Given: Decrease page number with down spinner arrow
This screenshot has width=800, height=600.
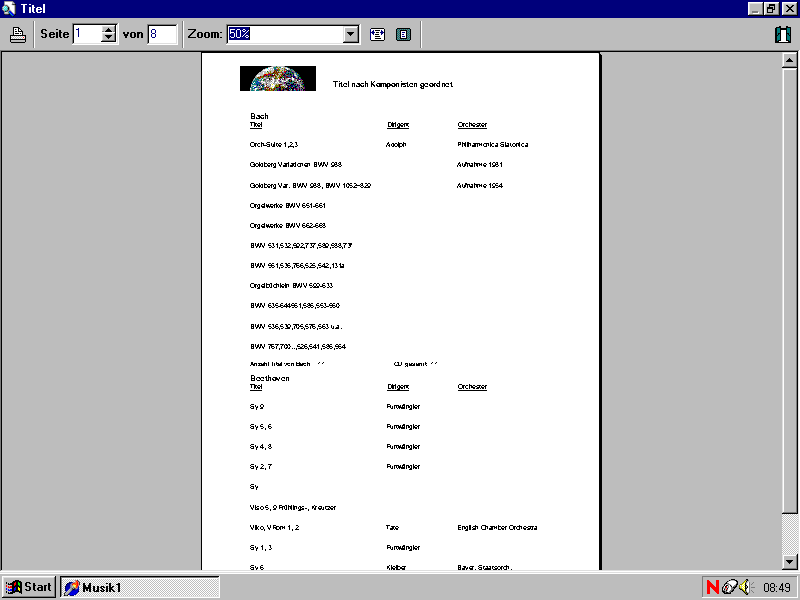Looking at the screenshot, I should pyautogui.click(x=109, y=39).
